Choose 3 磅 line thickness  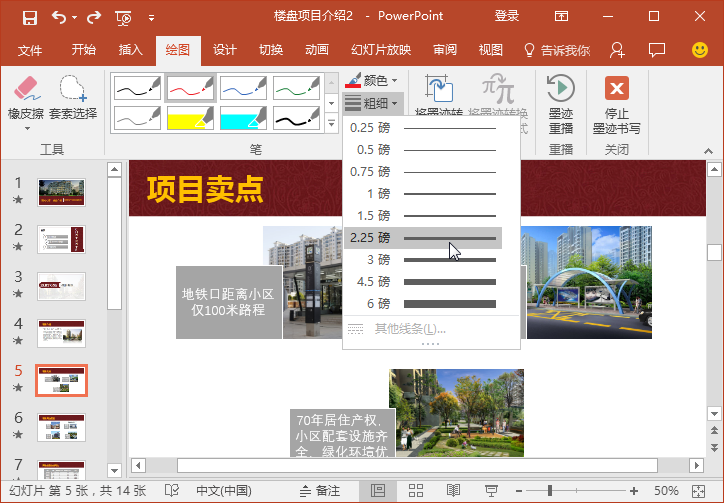[x=423, y=260]
